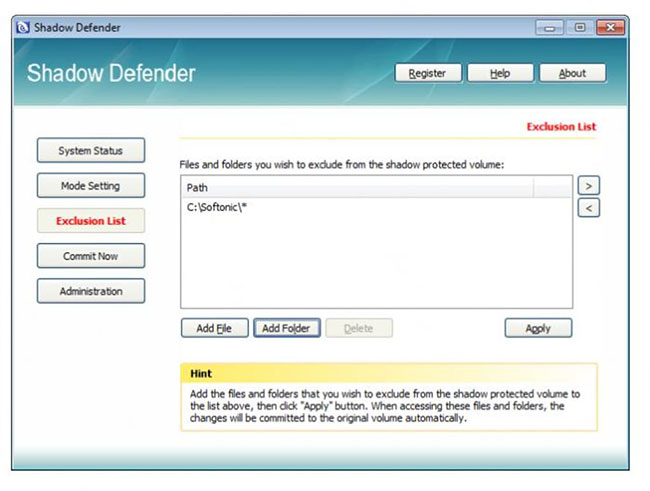Click the Path column header
This screenshot has width=650, height=491.
(x=357, y=187)
